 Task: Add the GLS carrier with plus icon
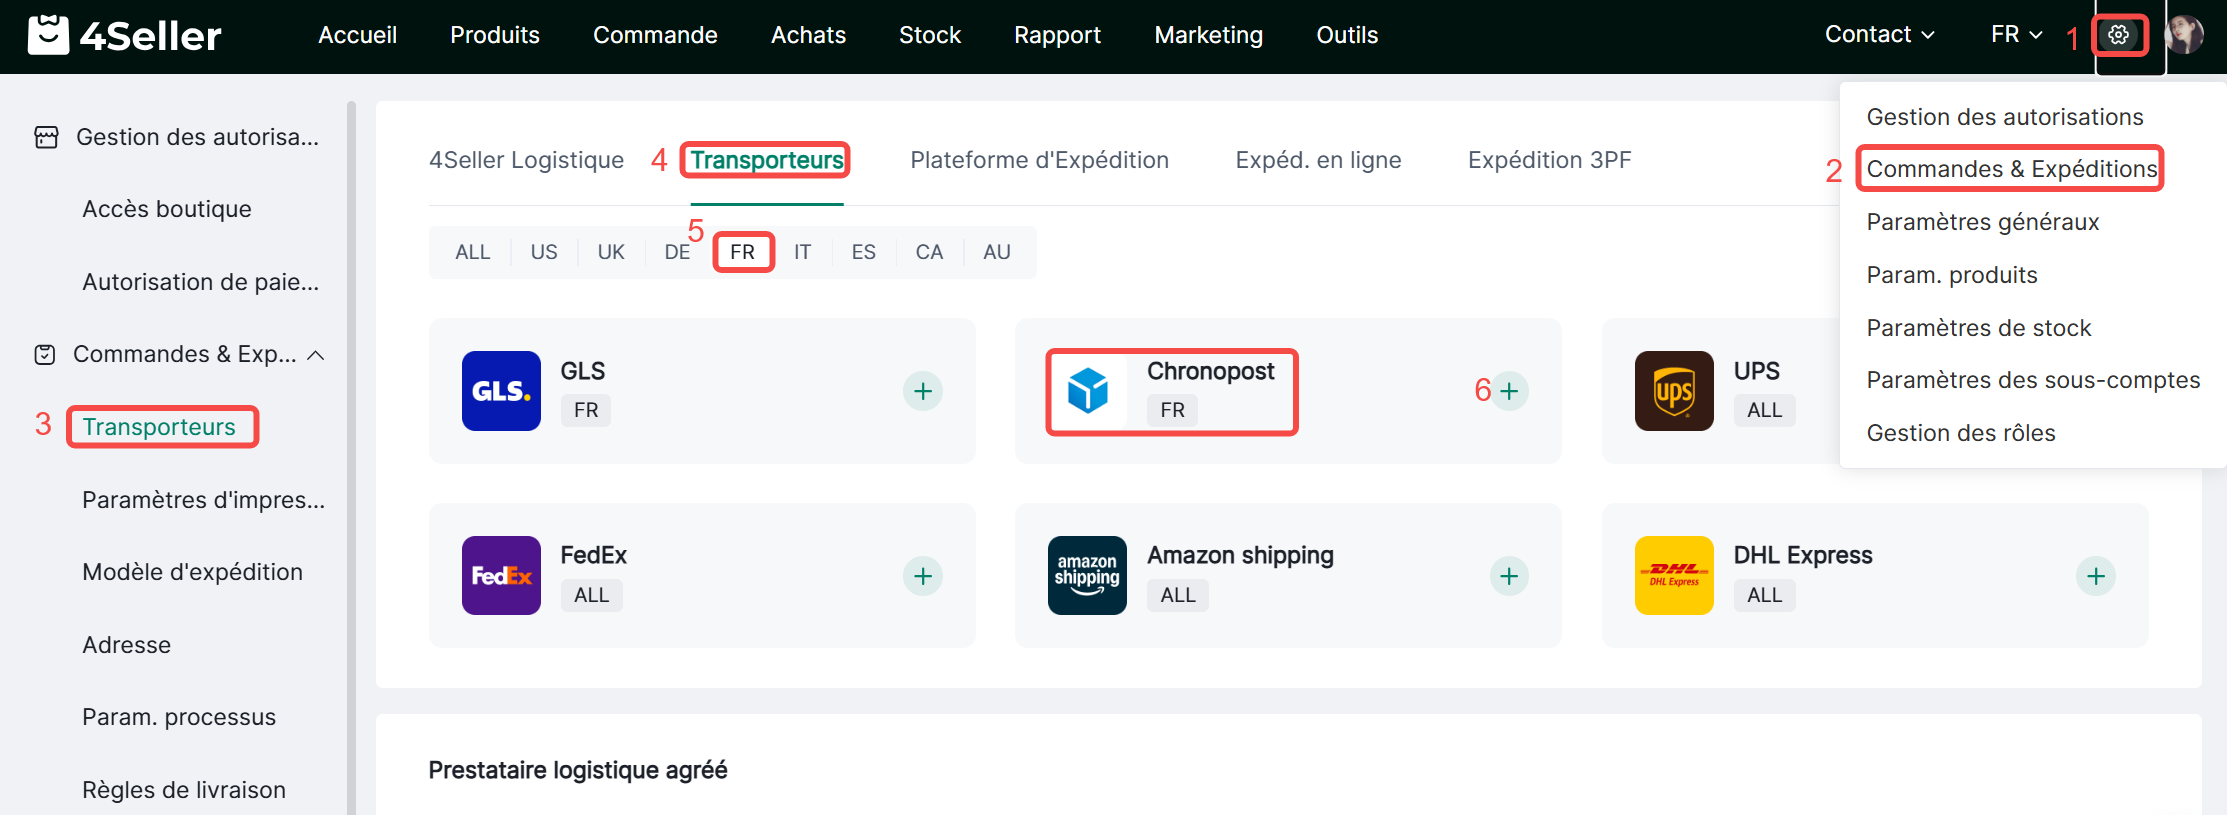tap(922, 391)
